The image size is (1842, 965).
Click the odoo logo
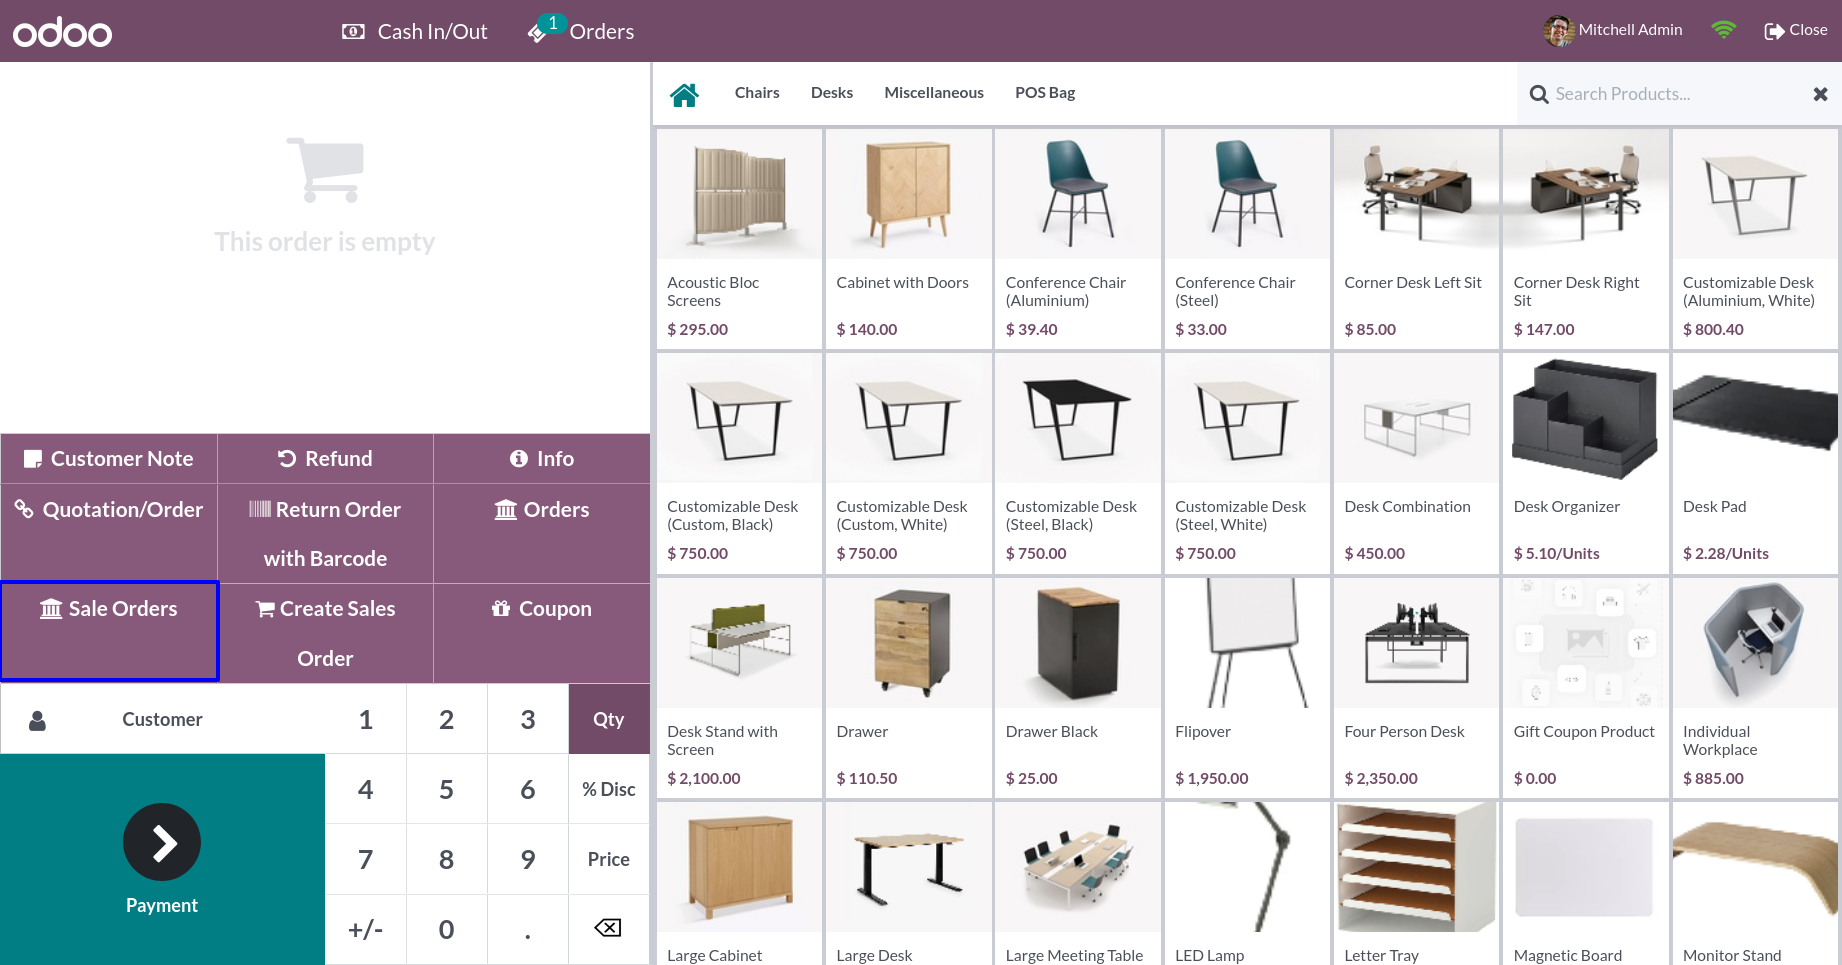pos(62,32)
